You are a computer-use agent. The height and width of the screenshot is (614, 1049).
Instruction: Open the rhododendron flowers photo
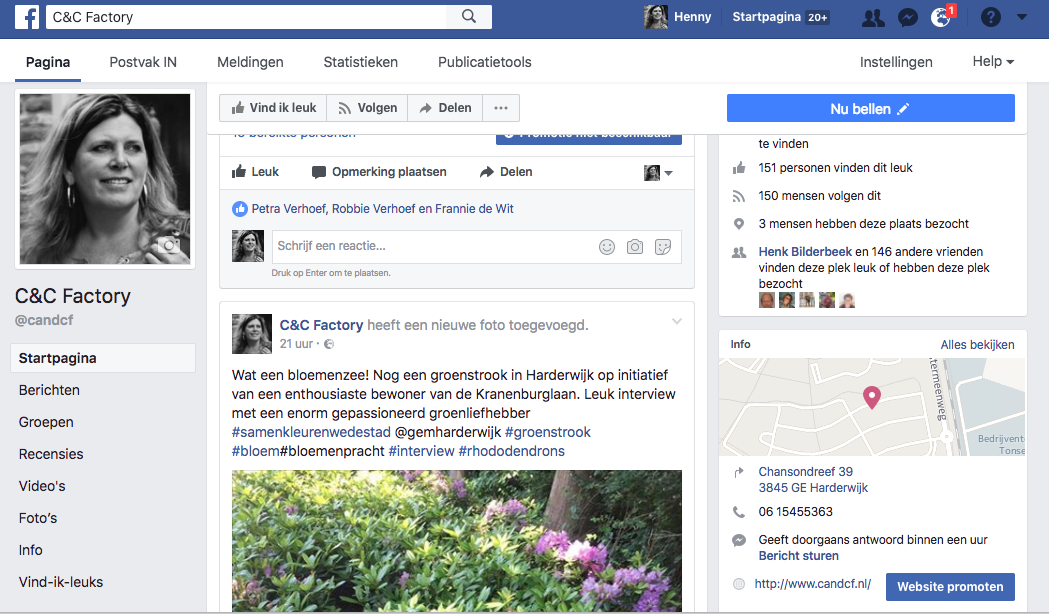(457, 540)
